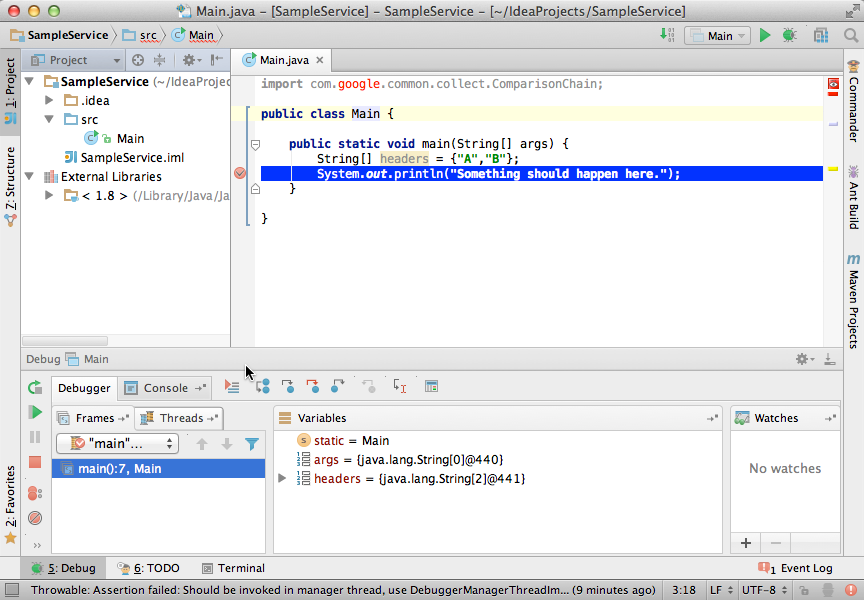Collapse the src folder
This screenshot has width=864, height=600.
pyautogui.click(x=49, y=119)
